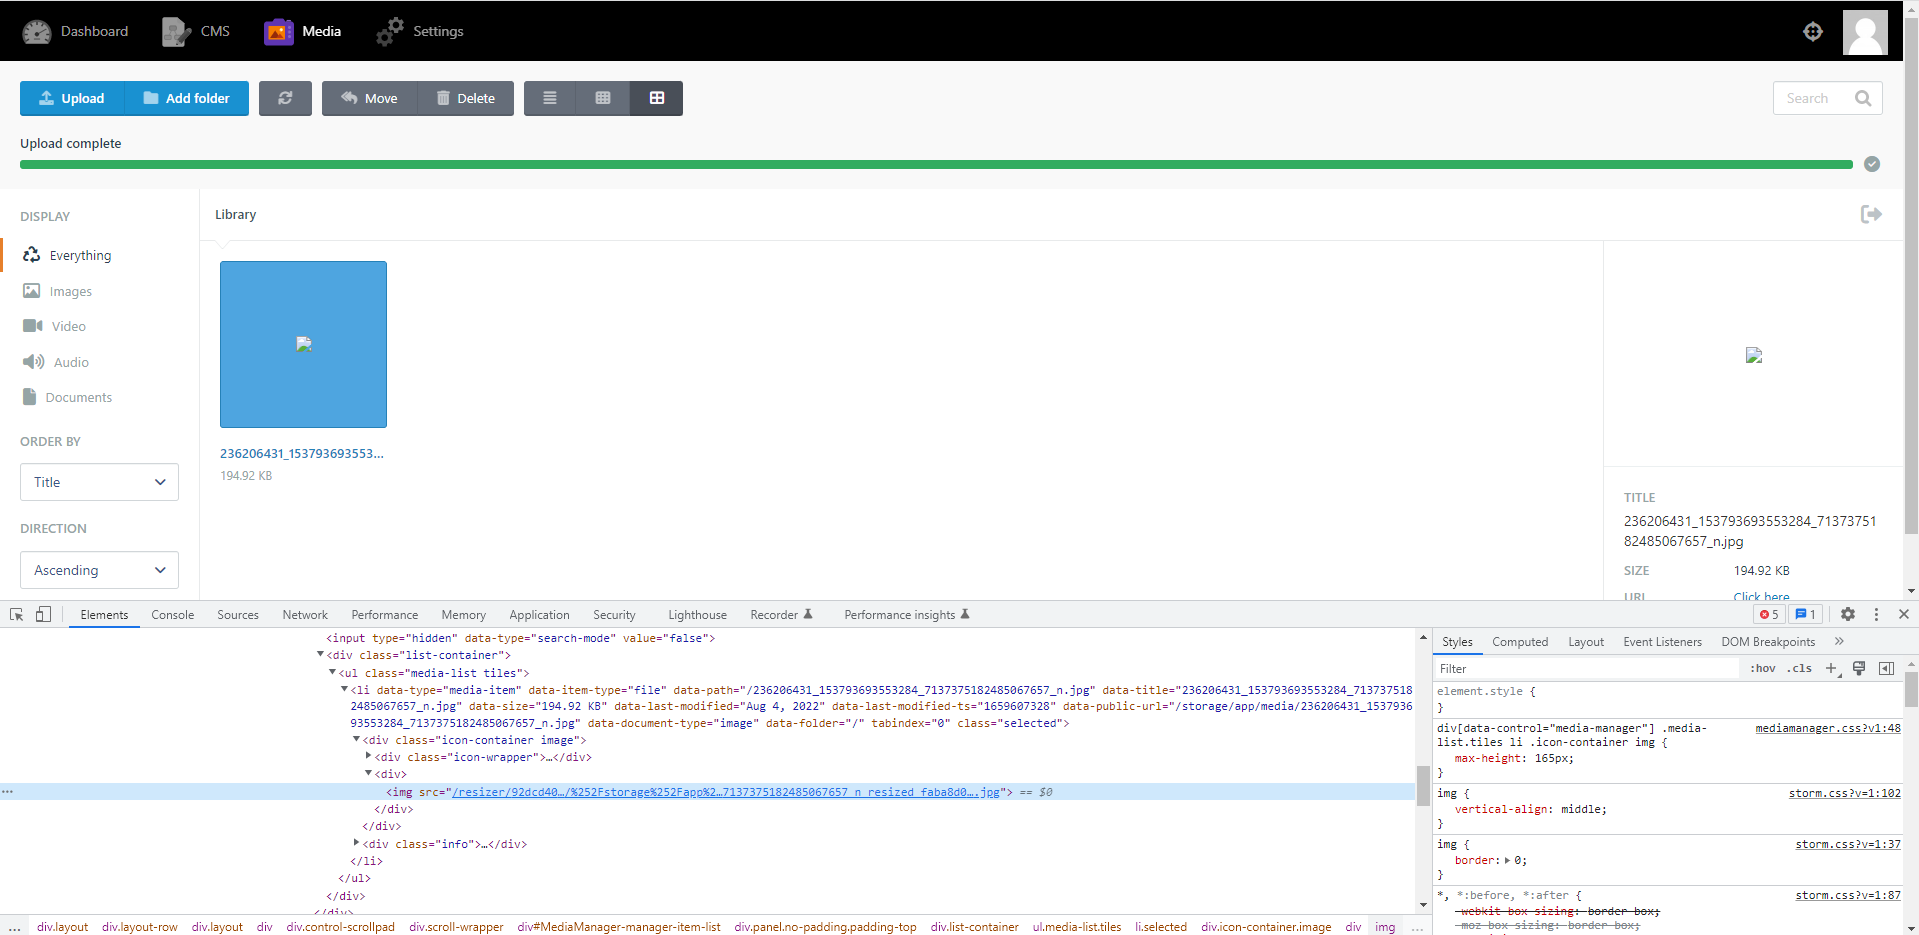Activate the inspect element picker in DevTools

click(x=15, y=614)
